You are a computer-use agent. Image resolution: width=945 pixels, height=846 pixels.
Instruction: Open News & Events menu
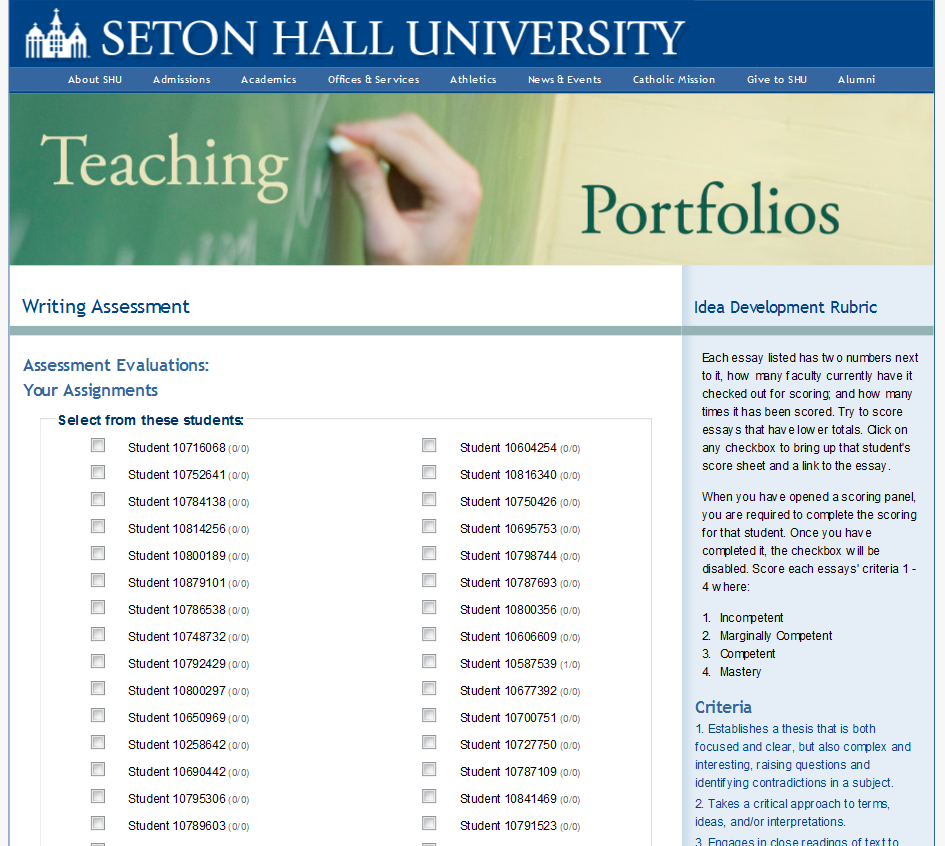coord(564,80)
